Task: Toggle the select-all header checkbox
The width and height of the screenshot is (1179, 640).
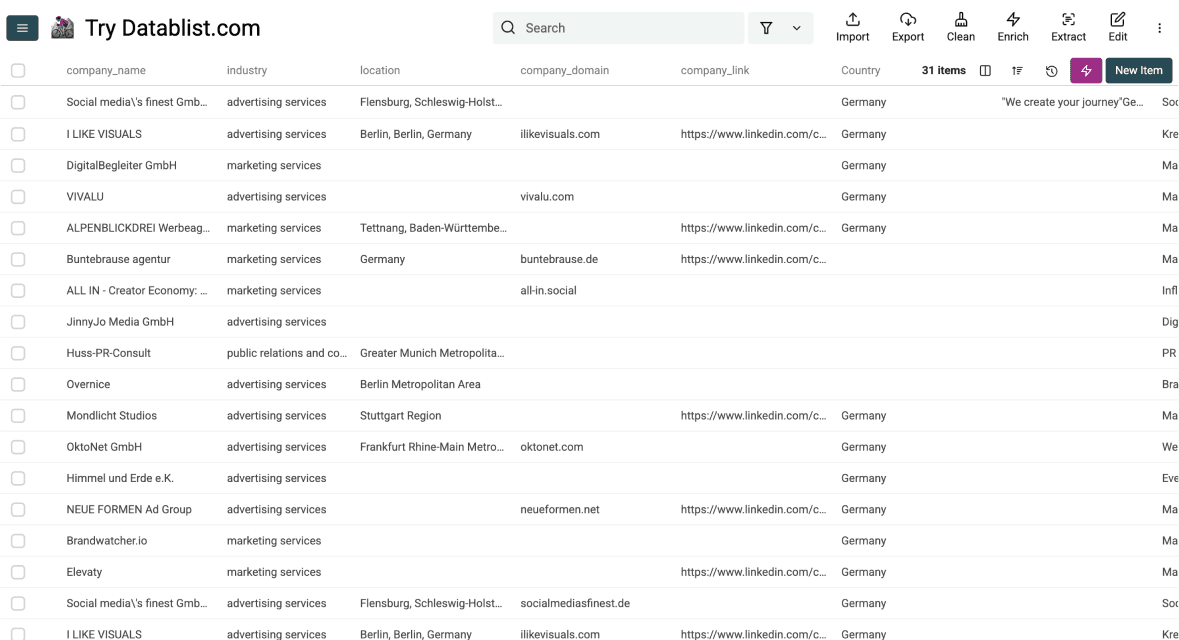Action: (x=18, y=71)
